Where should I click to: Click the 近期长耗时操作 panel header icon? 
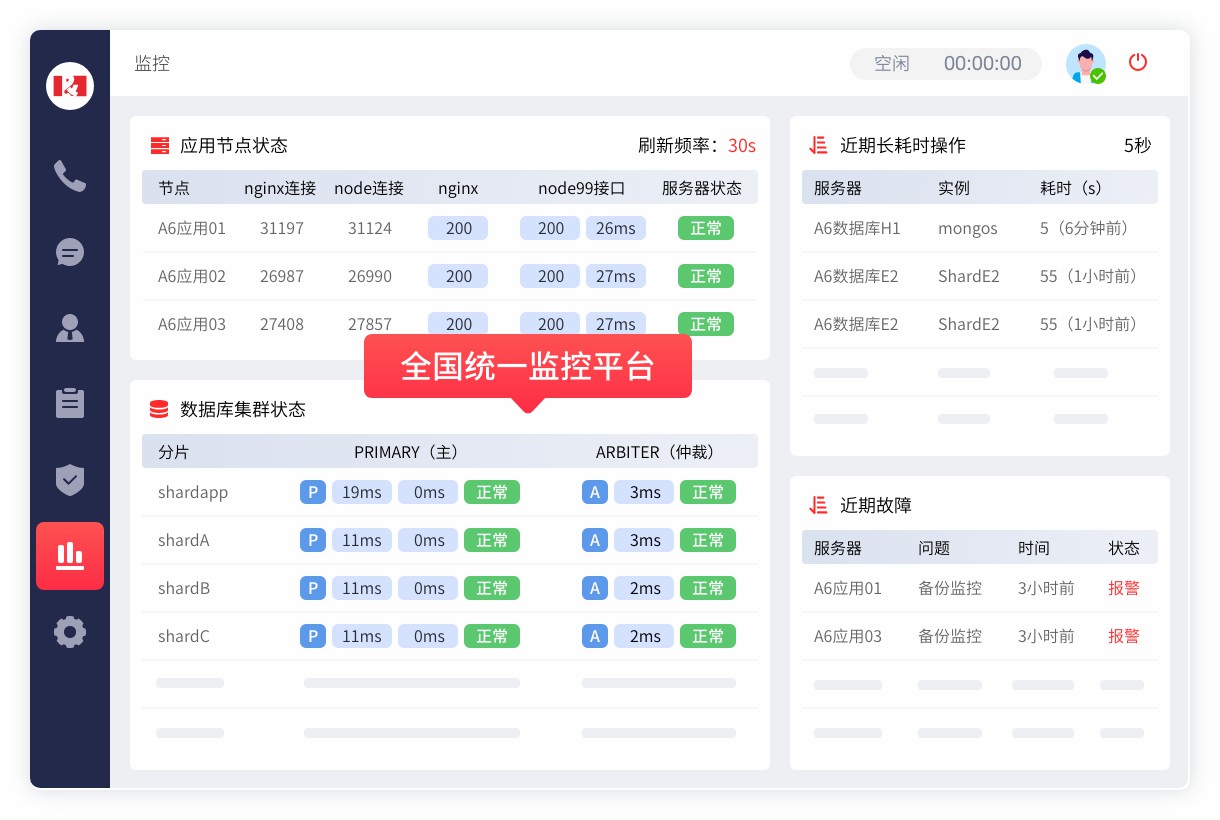click(x=817, y=145)
